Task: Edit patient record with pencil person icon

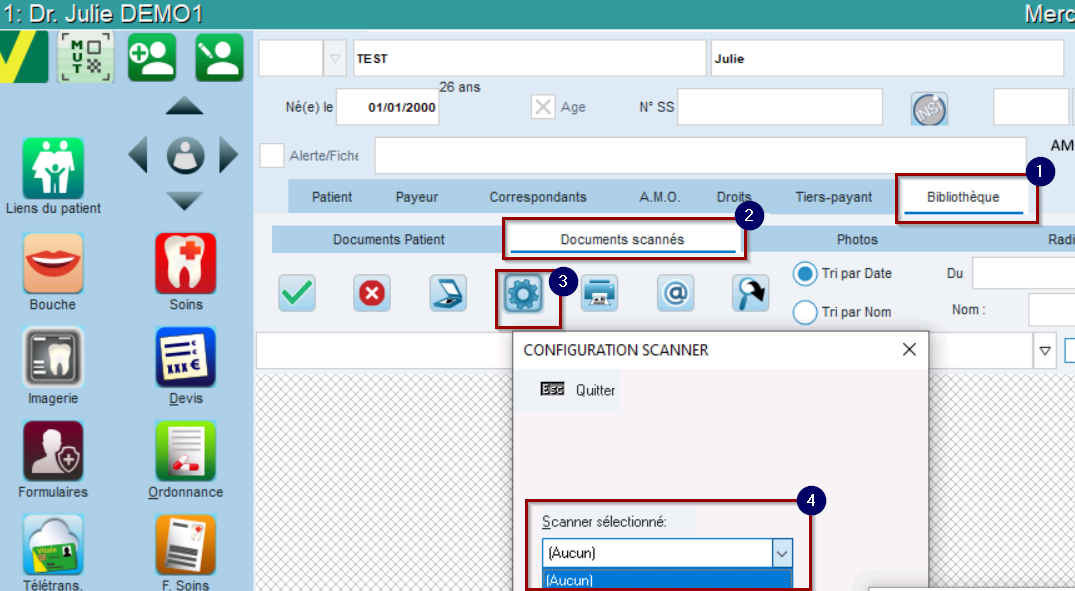Action: pyautogui.click(x=219, y=58)
